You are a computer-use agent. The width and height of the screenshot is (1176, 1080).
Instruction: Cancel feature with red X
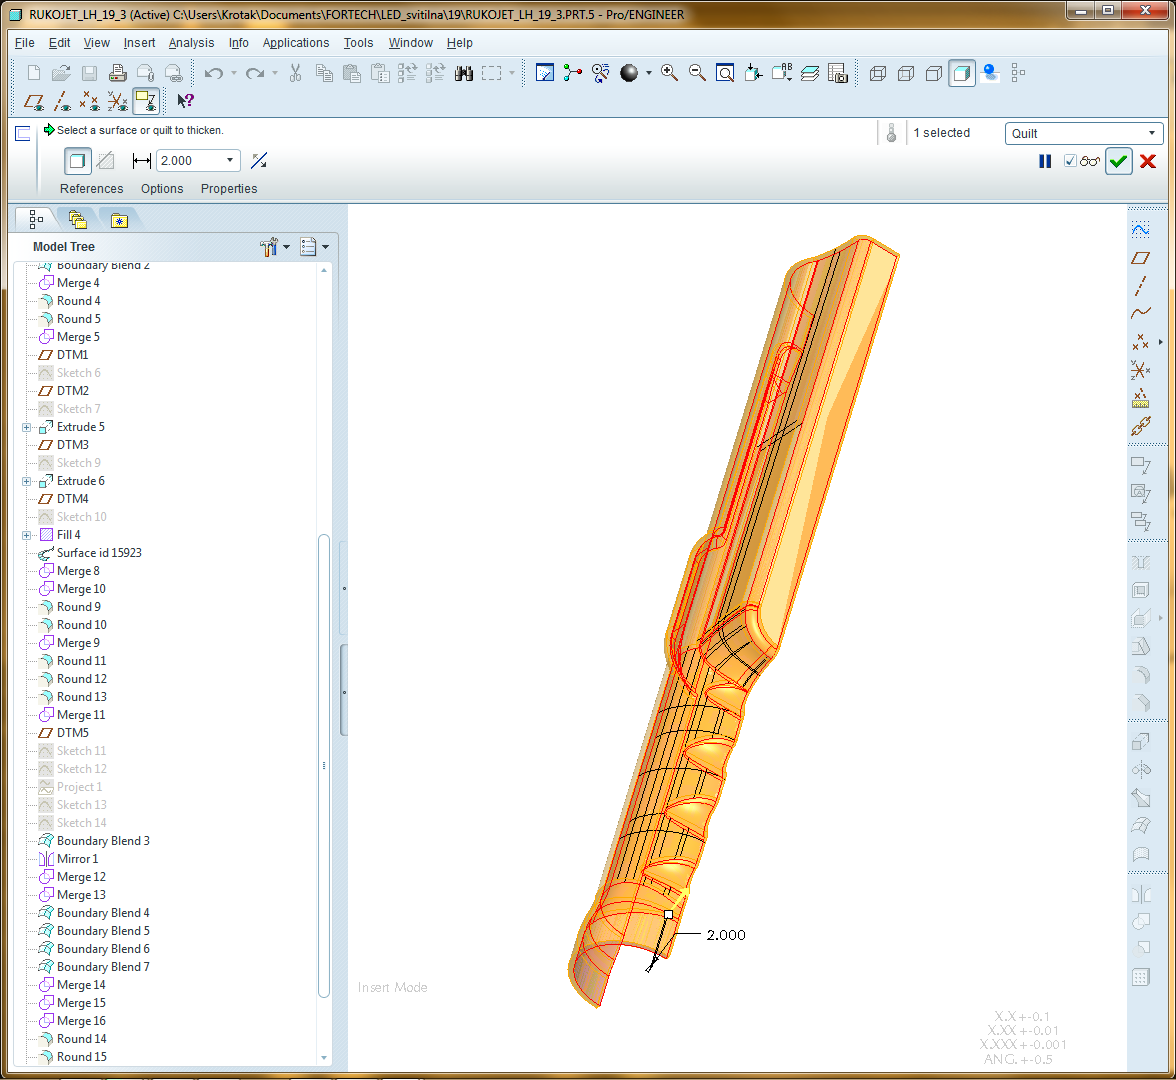pyautogui.click(x=1148, y=161)
